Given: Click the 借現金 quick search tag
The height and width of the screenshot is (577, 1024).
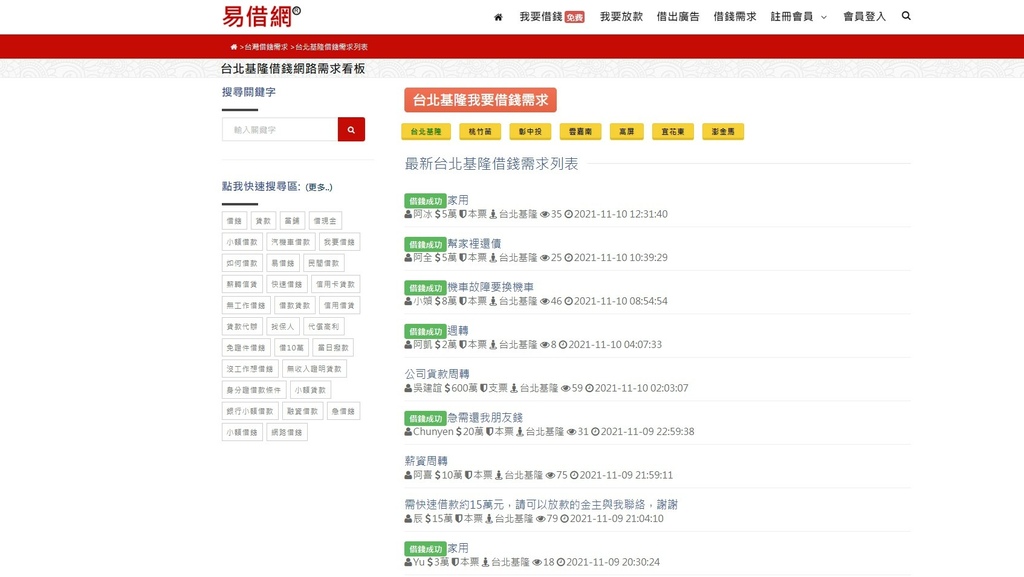Looking at the screenshot, I should click(x=325, y=221).
